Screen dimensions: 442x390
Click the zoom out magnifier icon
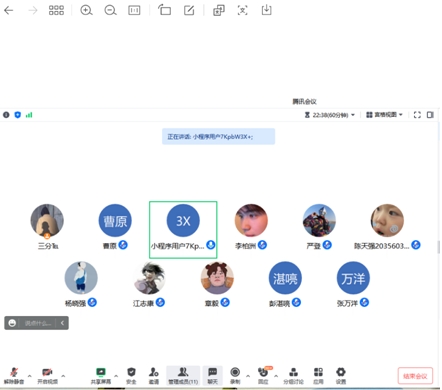pos(110,10)
